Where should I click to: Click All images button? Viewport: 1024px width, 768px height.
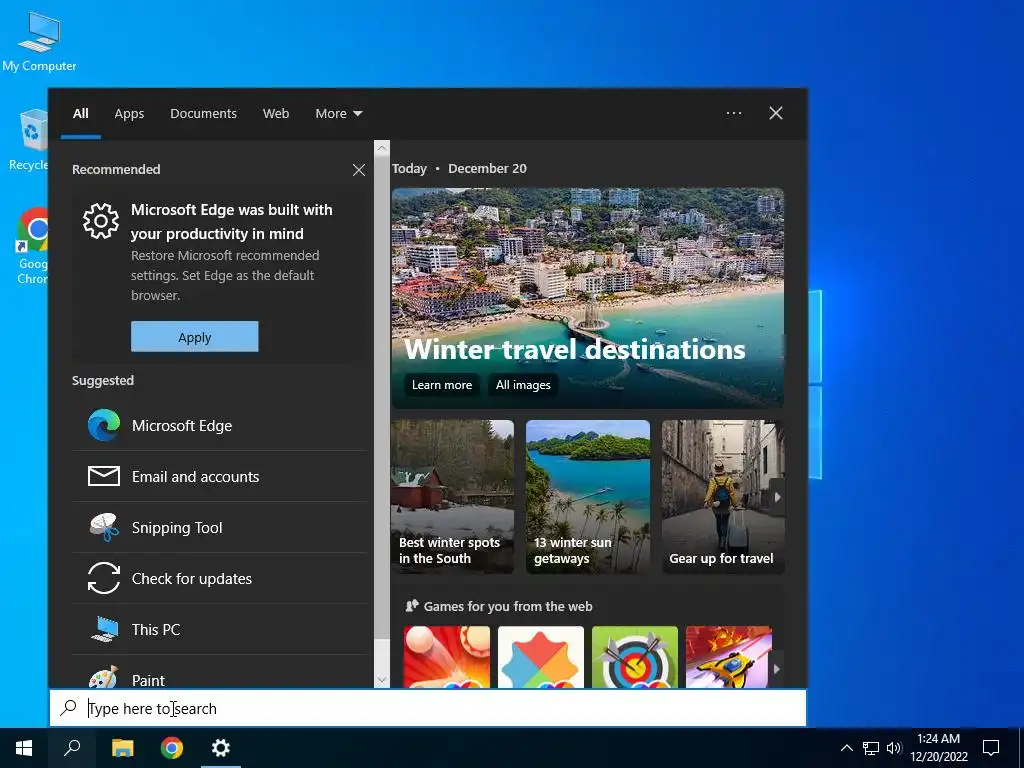pyautogui.click(x=523, y=385)
